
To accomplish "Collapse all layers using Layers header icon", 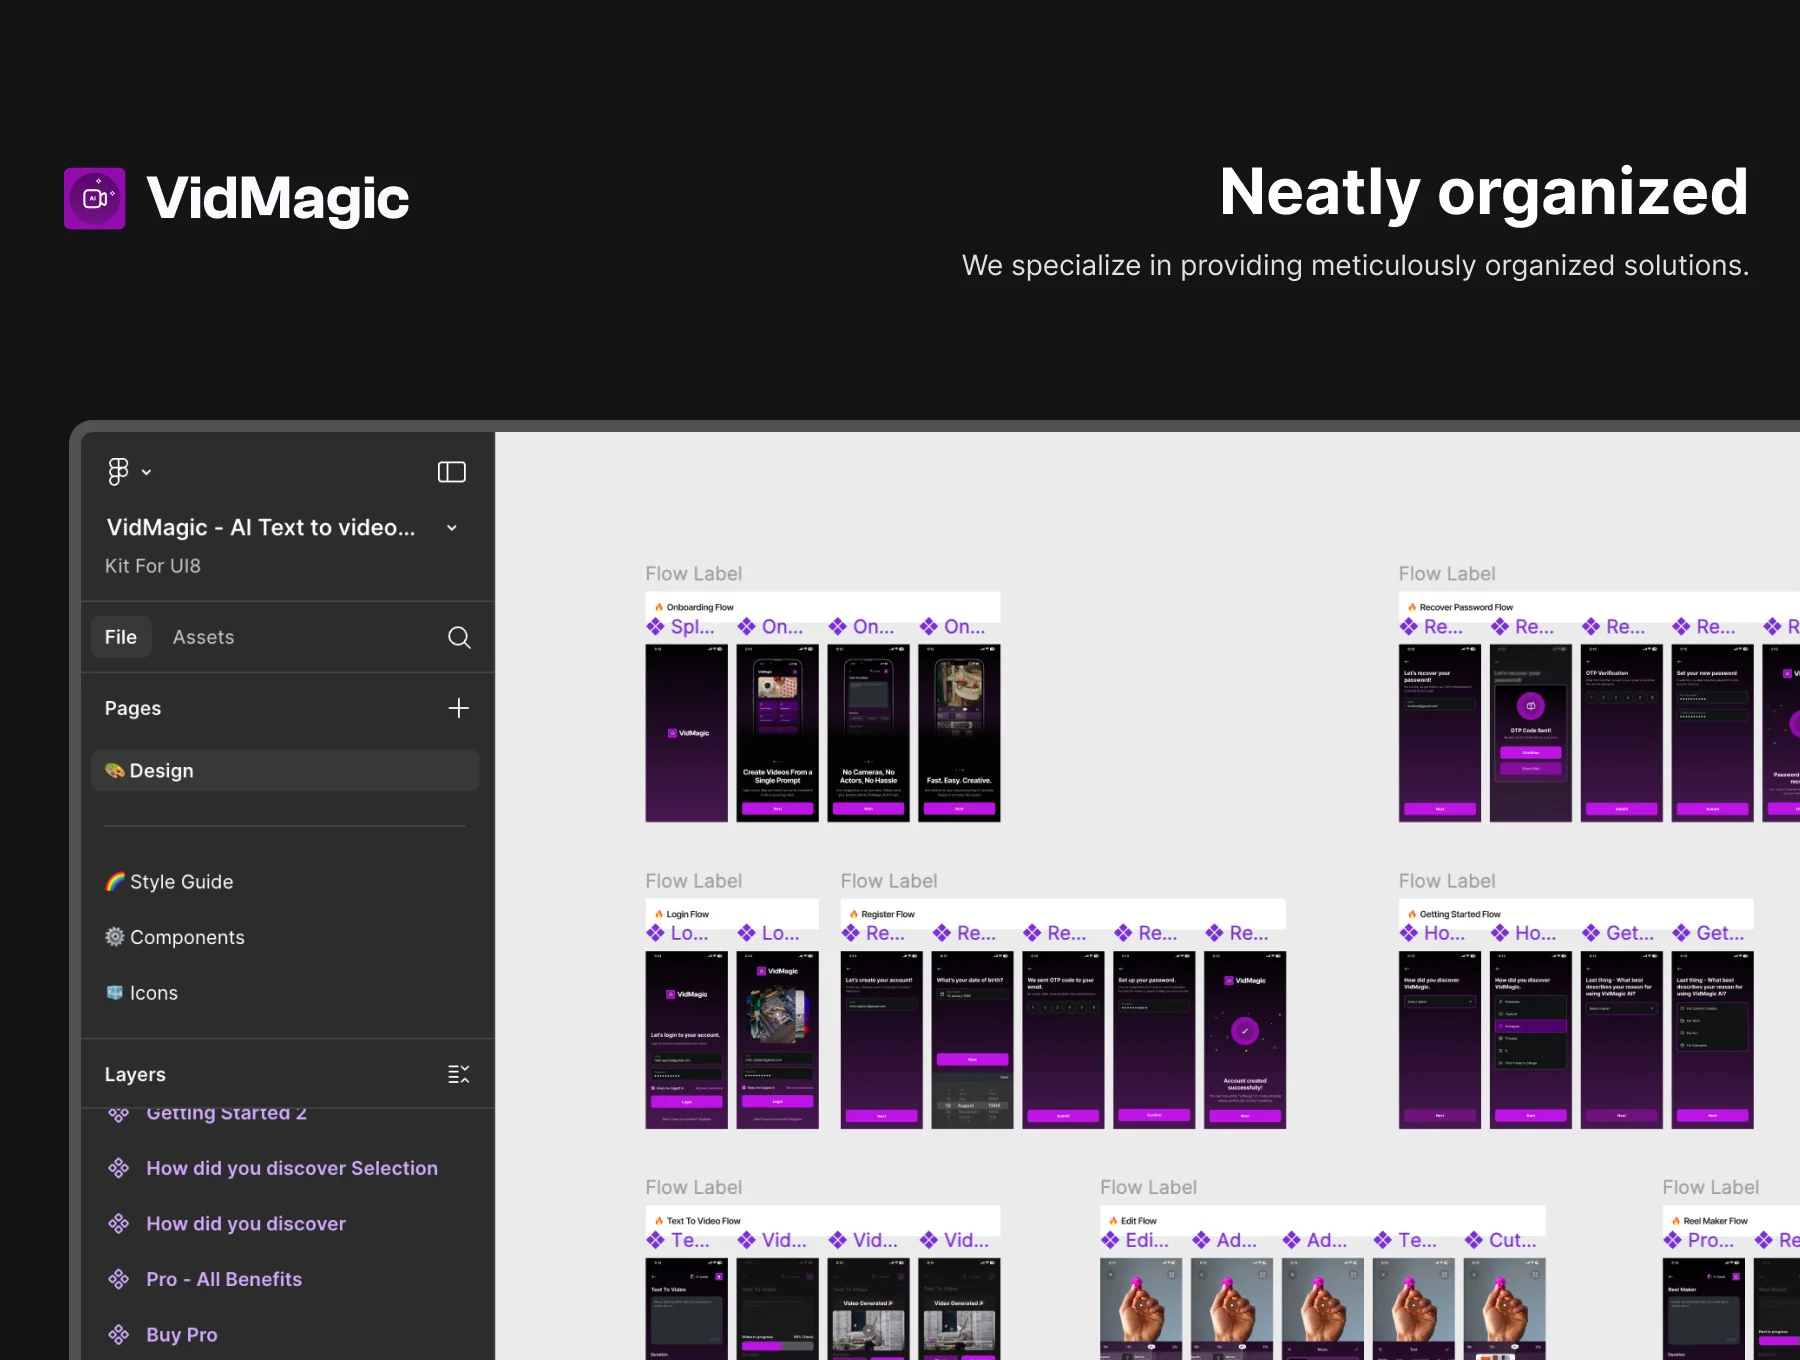I will [458, 1074].
